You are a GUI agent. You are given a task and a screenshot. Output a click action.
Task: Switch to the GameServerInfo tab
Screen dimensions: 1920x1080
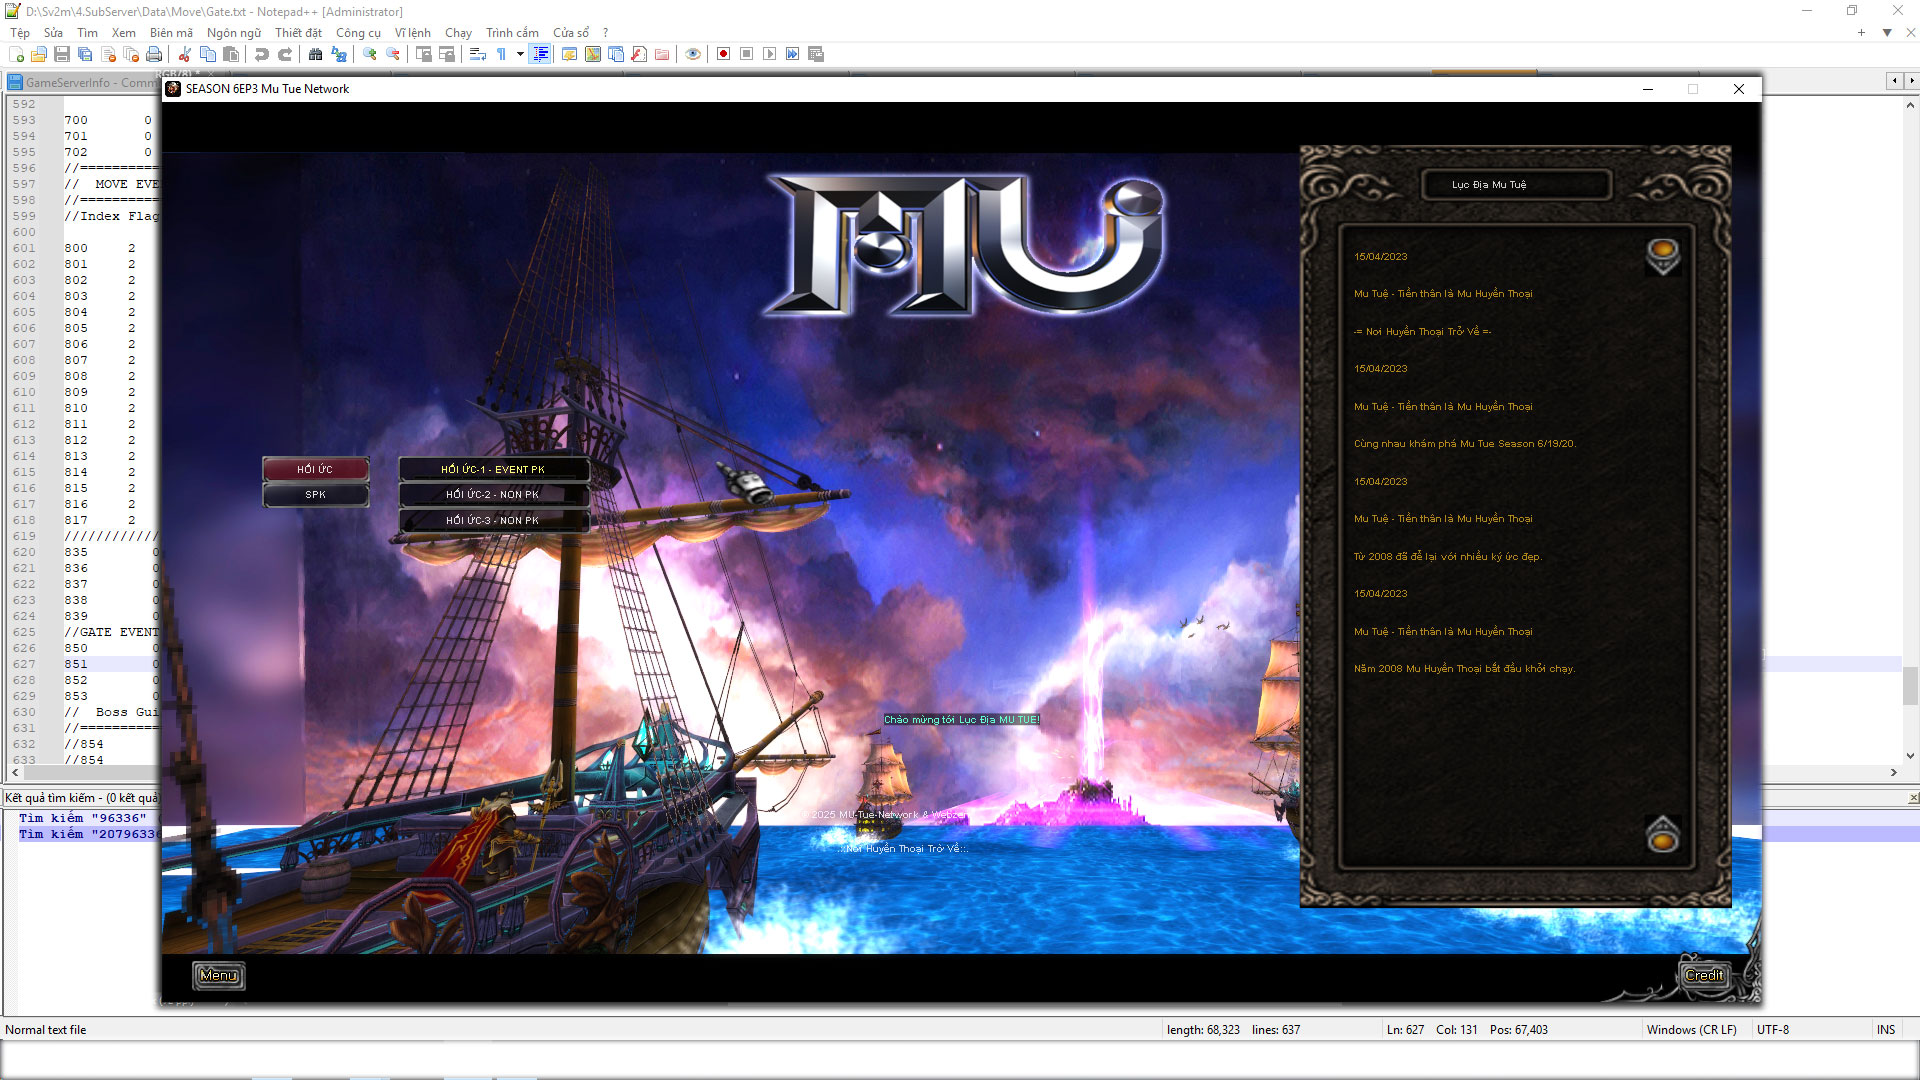click(x=85, y=82)
